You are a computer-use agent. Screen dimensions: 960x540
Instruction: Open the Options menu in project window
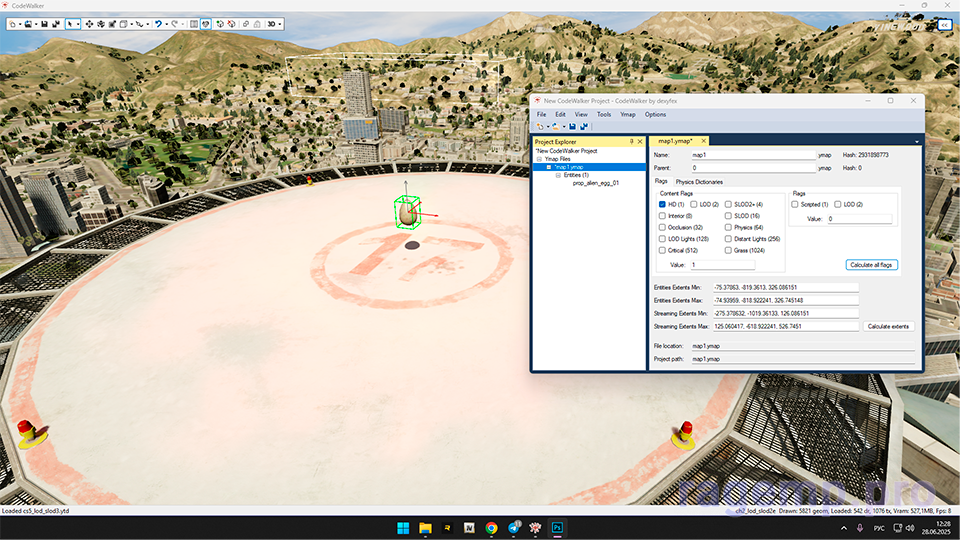click(x=655, y=114)
